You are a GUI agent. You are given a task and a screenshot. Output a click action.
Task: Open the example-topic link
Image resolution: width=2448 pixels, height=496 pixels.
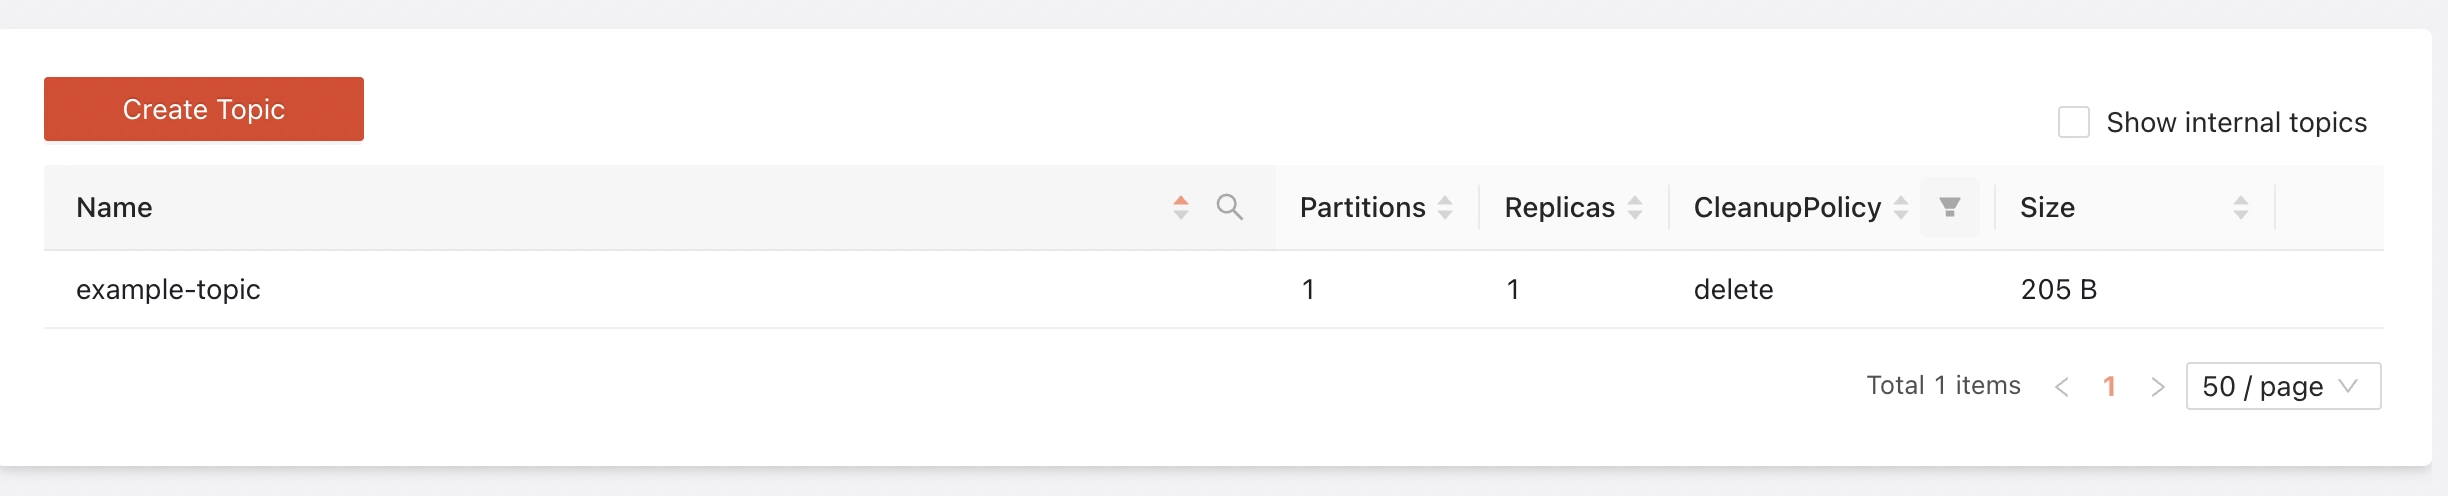pyautogui.click(x=168, y=290)
